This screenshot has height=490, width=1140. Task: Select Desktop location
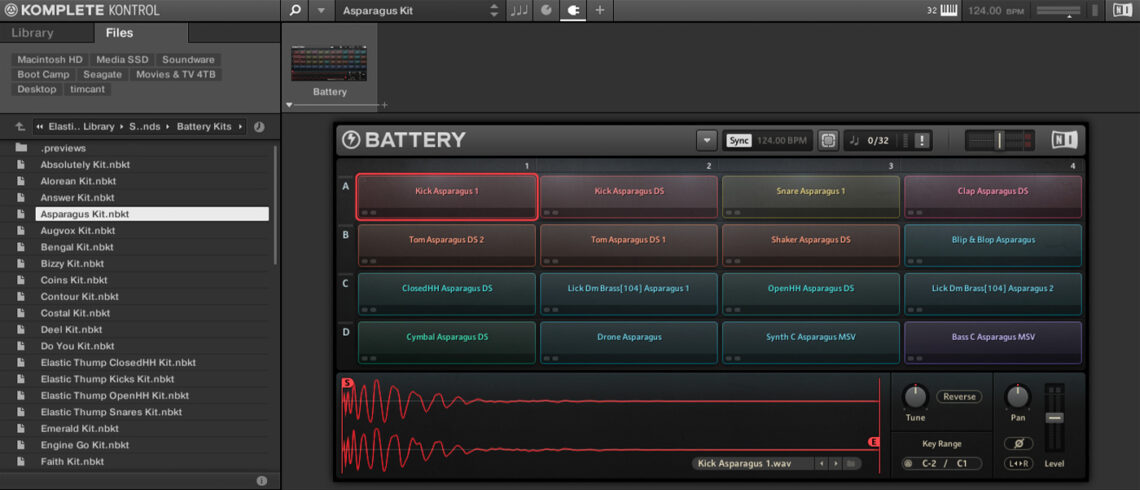(37, 89)
